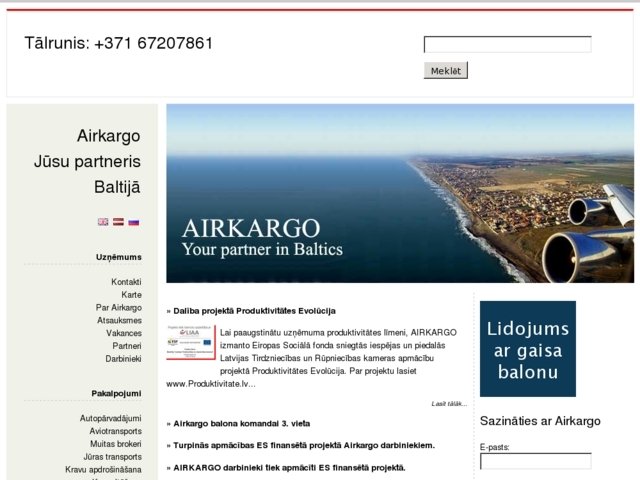Open Airkargo balona komandai 3. vieta
Screen dimensions: 640x480
click(x=242, y=424)
